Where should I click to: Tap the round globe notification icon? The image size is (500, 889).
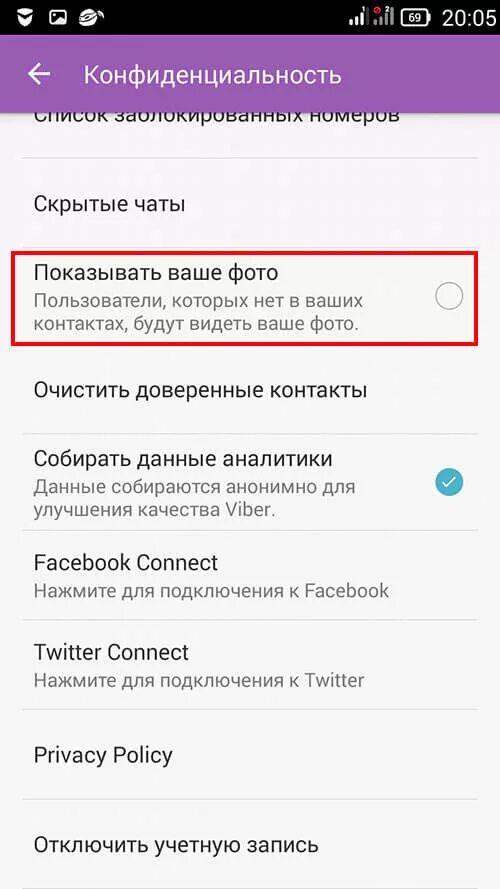[x=93, y=18]
